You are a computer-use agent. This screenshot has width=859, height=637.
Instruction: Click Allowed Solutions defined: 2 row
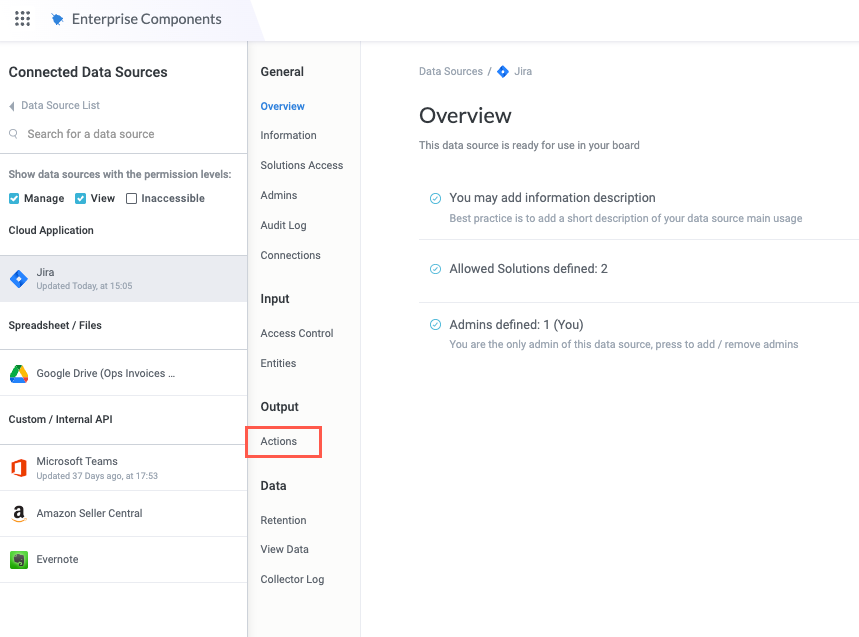(528, 269)
